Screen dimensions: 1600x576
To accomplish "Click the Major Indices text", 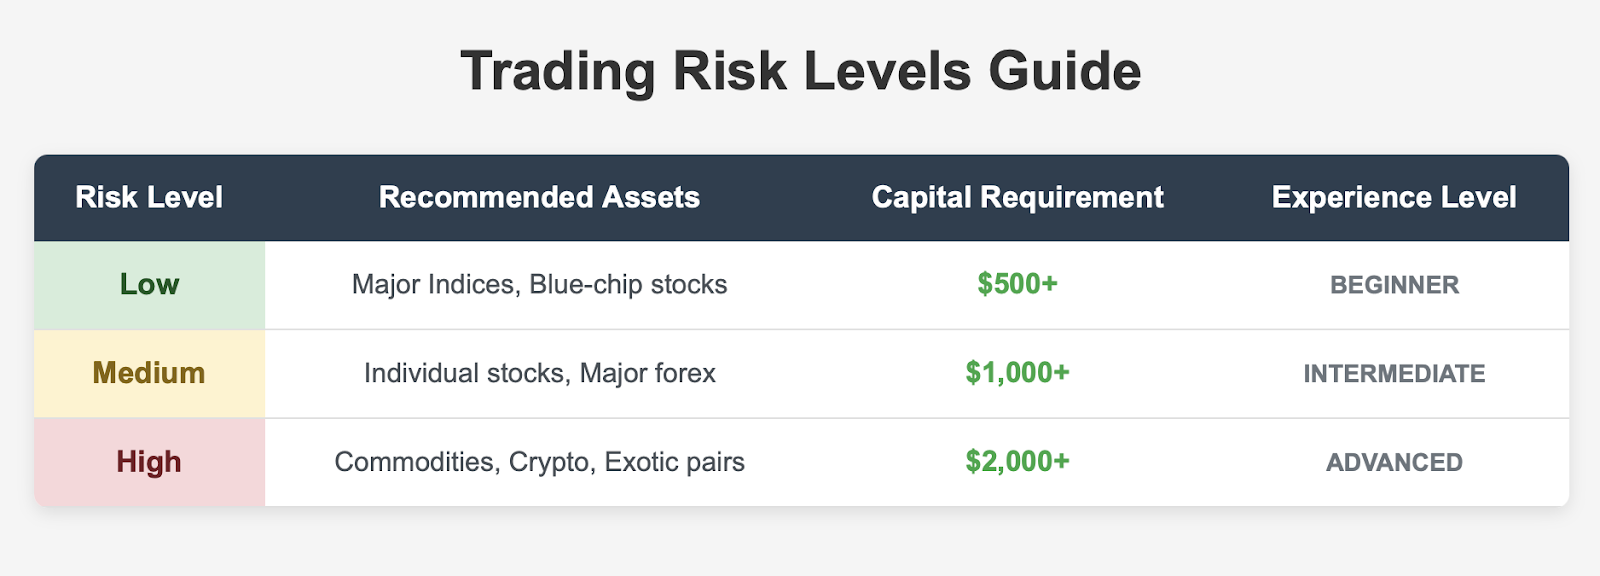I will 434,285.
